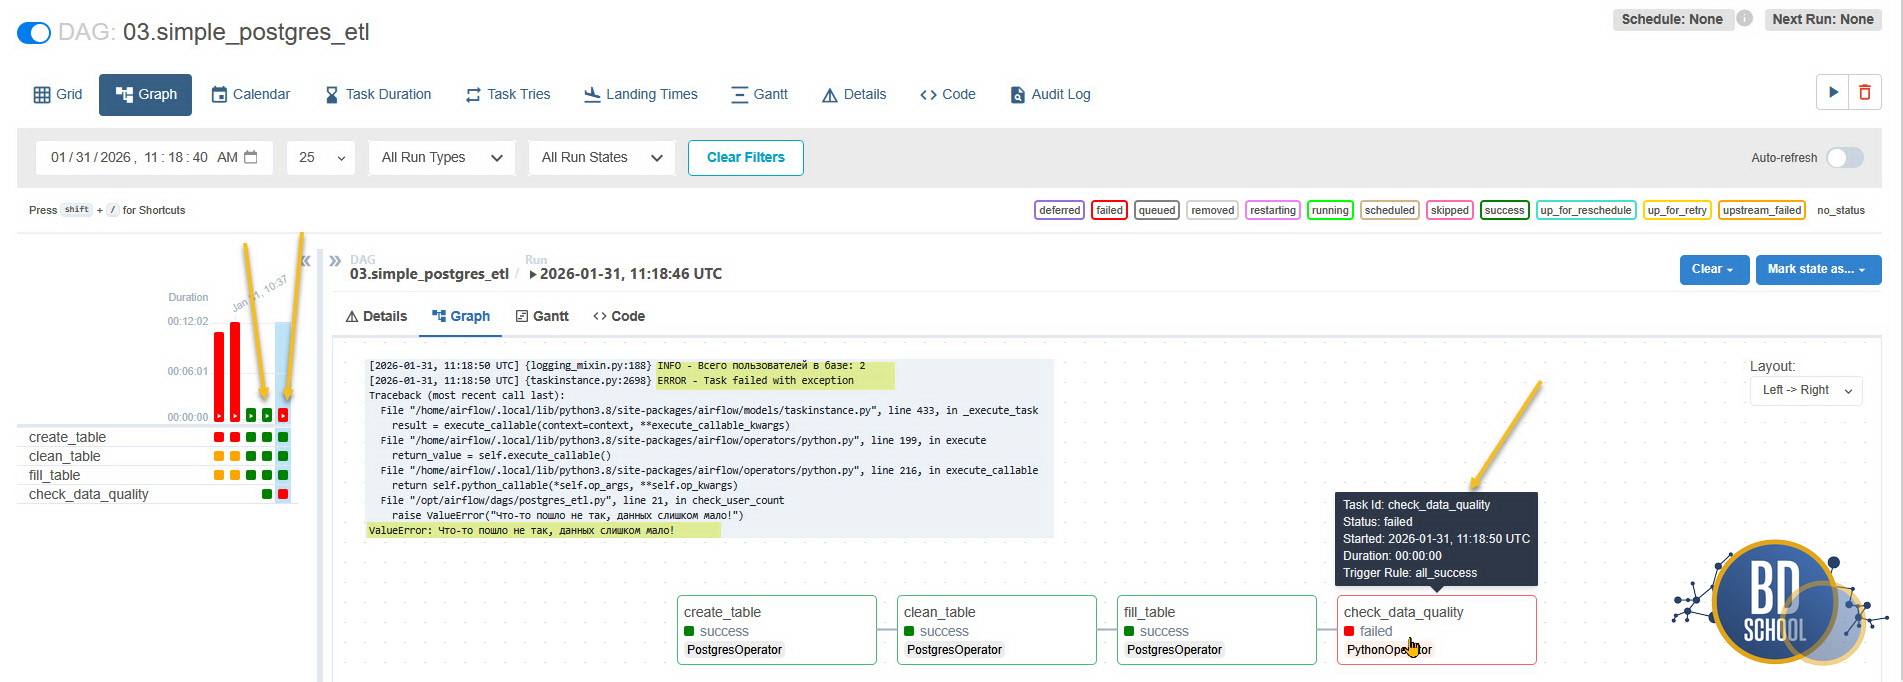Switch to the Grid view tab
The height and width of the screenshot is (682, 1903).
pos(58,94)
